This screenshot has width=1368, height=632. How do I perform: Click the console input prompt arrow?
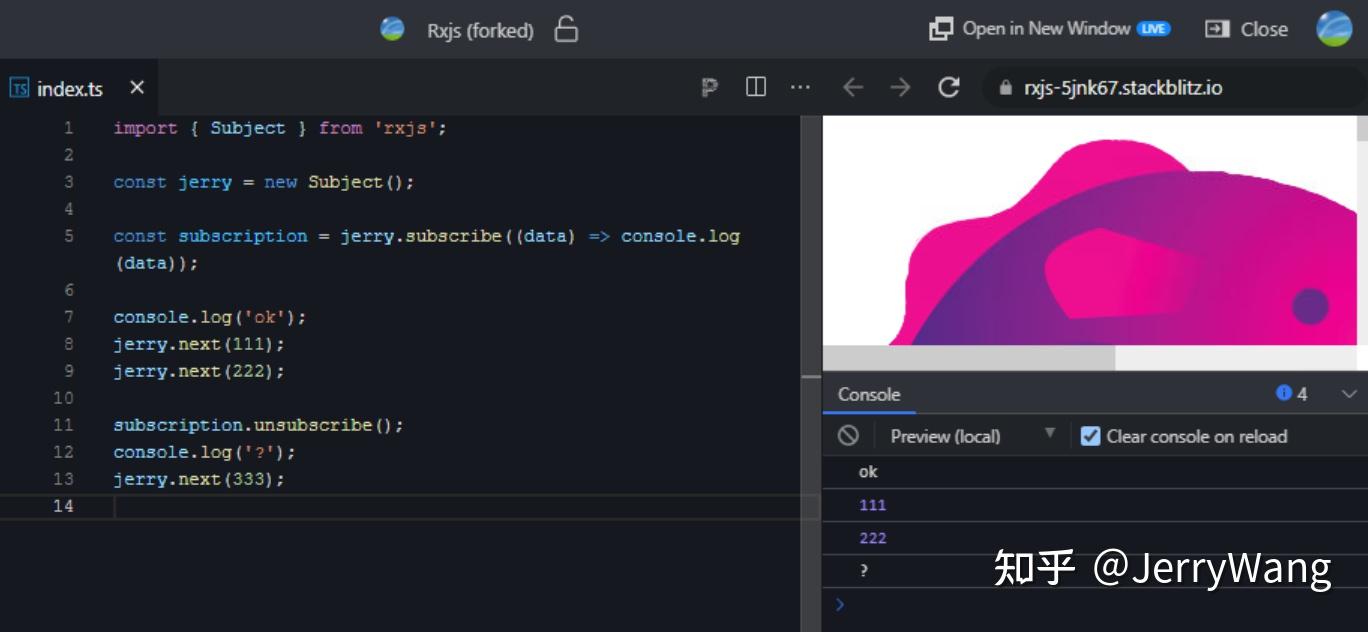(x=839, y=604)
